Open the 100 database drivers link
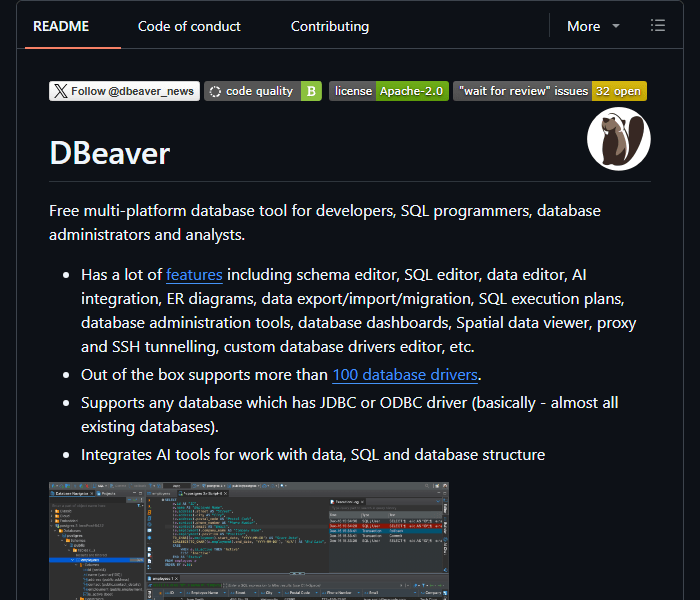The height and width of the screenshot is (600, 700). click(405, 375)
